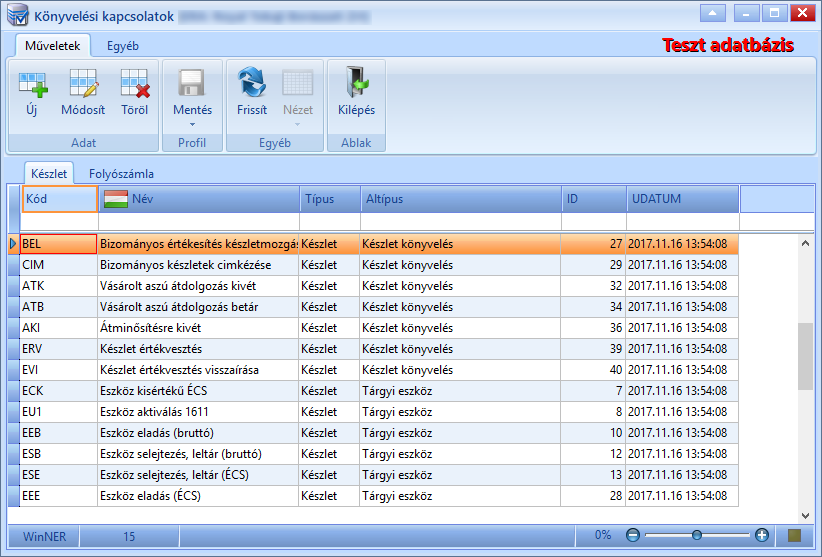Screen dimensions: 822x557
Task: Collapse the ribbon with the up-arrow button
Action: pyautogui.click(x=712, y=13)
